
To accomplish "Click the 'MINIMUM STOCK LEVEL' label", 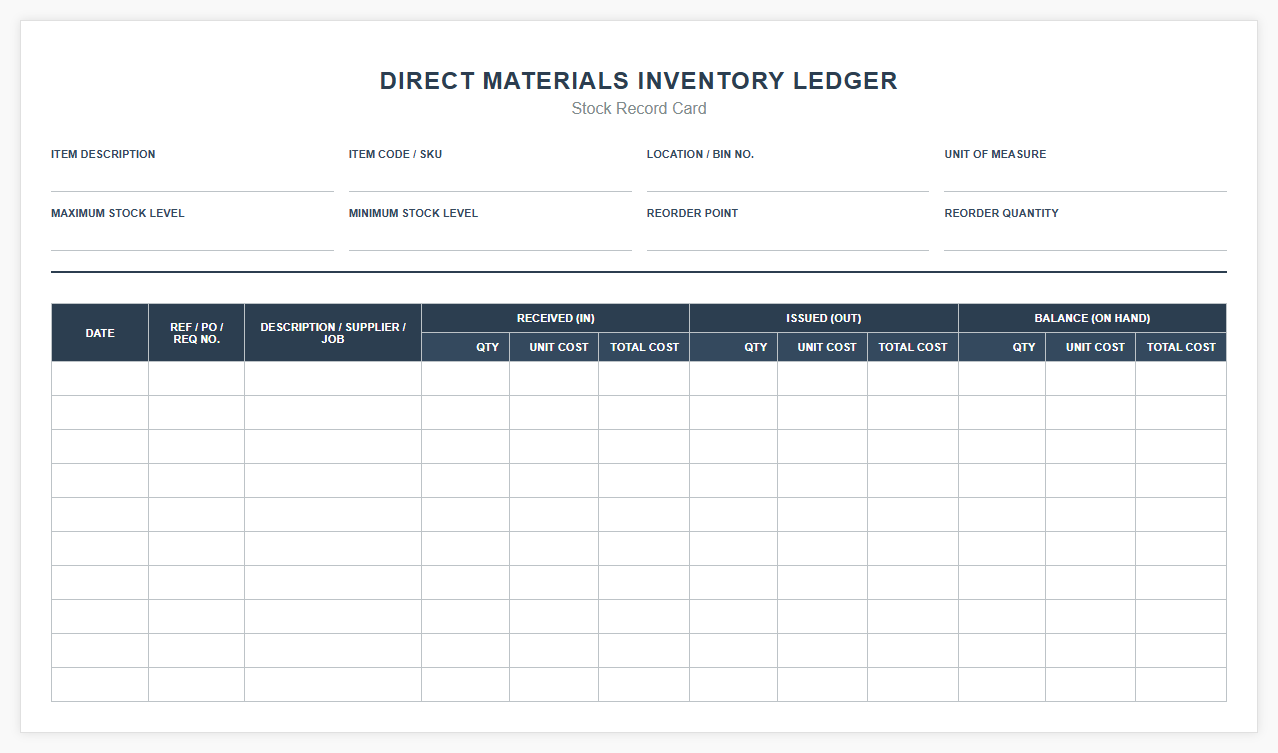I will pos(413,213).
